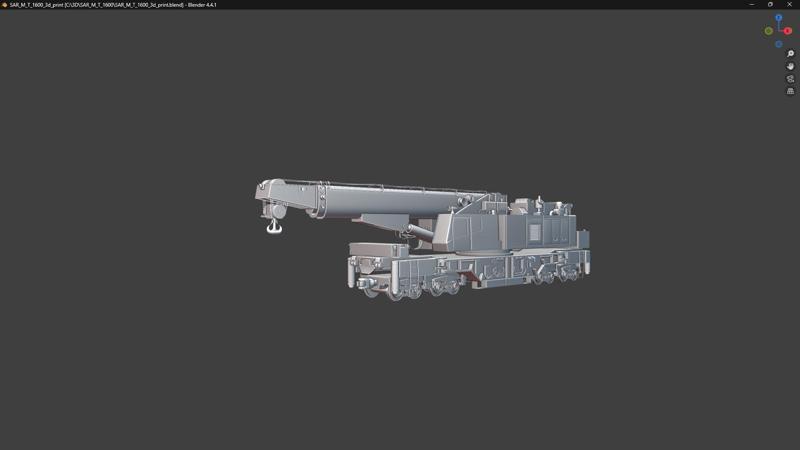The image size is (800, 450).
Task: Click the blue Z axis at the gizmo's top
Action: (x=779, y=18)
